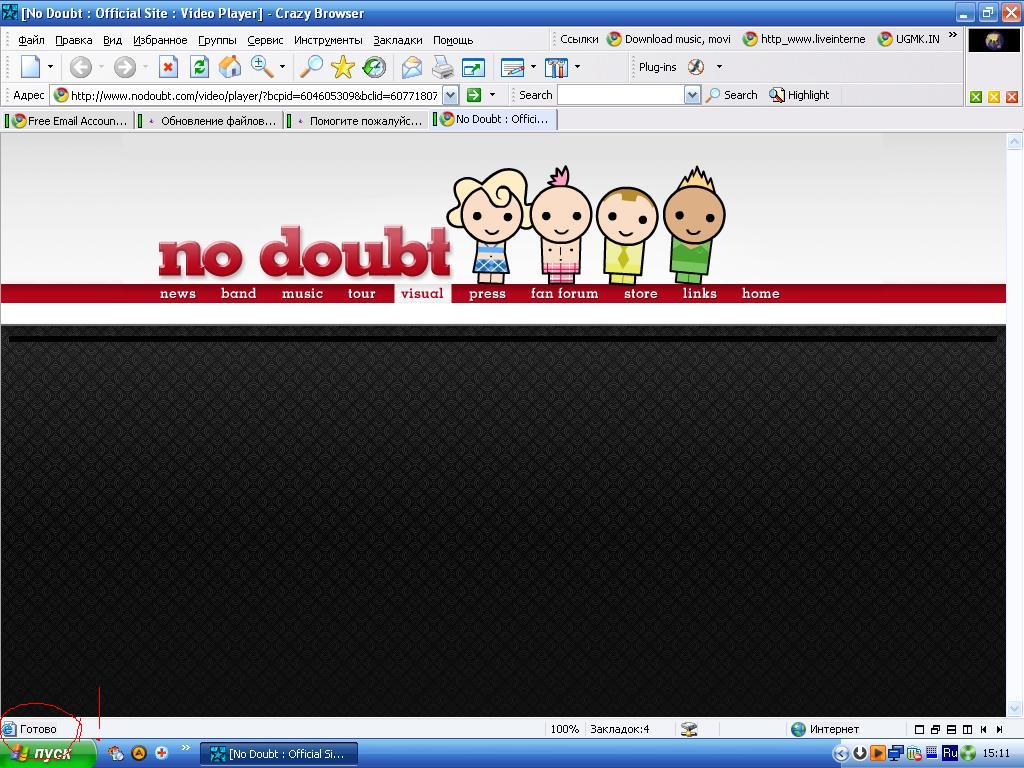Expand the zoom tool dropdown arrow
The width and height of the screenshot is (1024, 768).
282,67
